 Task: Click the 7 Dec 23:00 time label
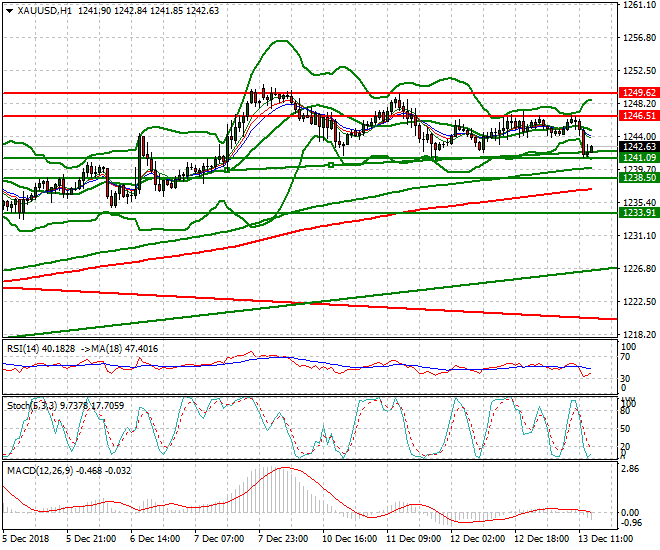(283, 539)
